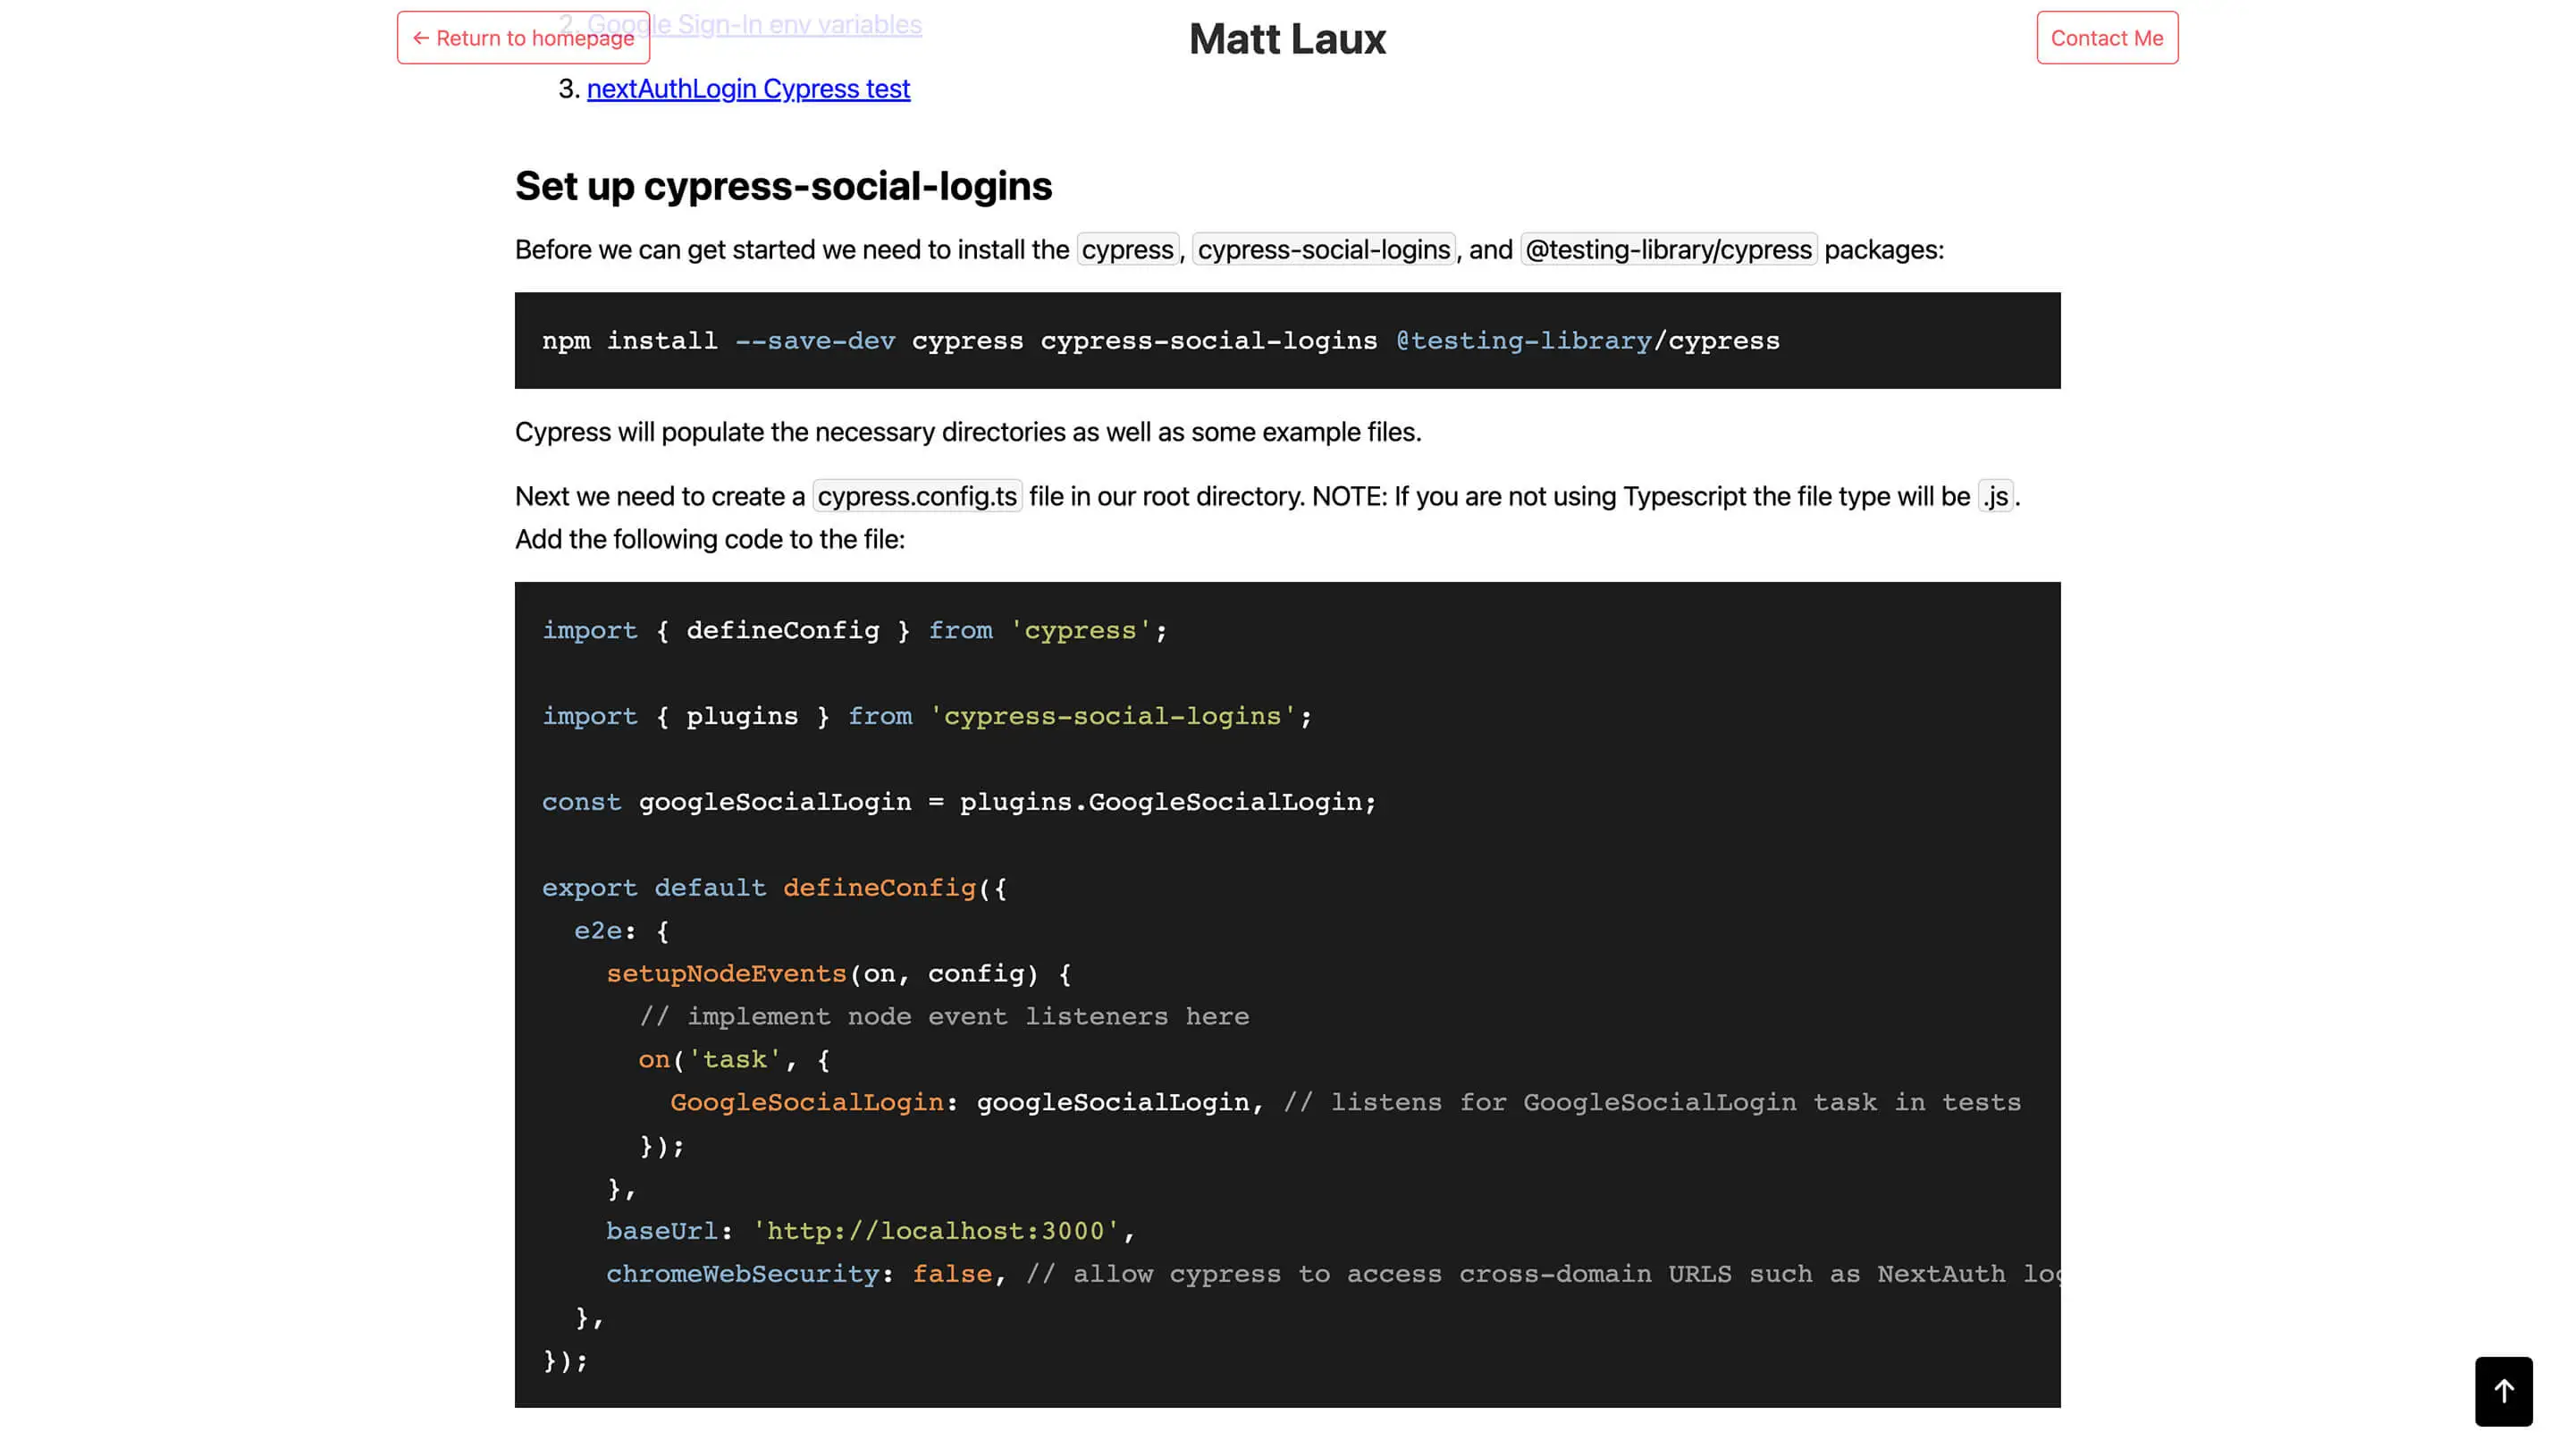Screen dimensions: 2576x1449
Task: Click the inline '.js' code label
Action: pyautogui.click(x=1995, y=496)
